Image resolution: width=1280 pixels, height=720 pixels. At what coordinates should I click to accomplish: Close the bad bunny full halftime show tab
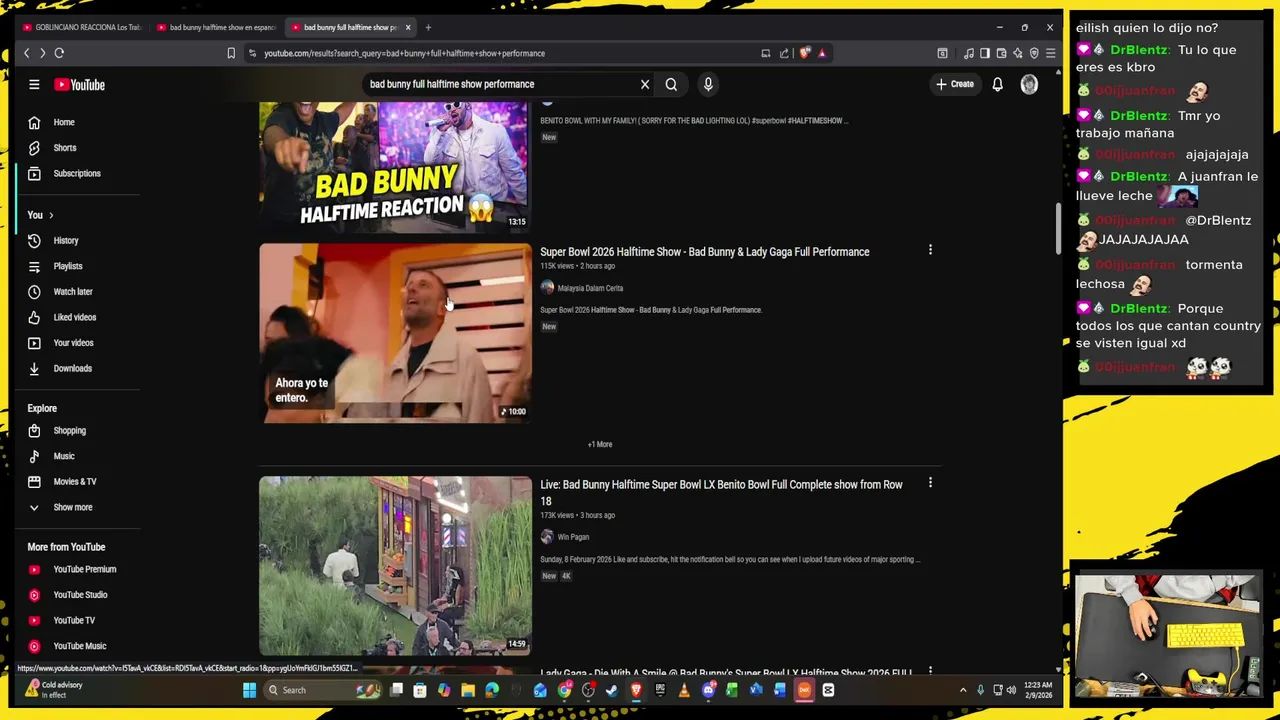coord(408,28)
